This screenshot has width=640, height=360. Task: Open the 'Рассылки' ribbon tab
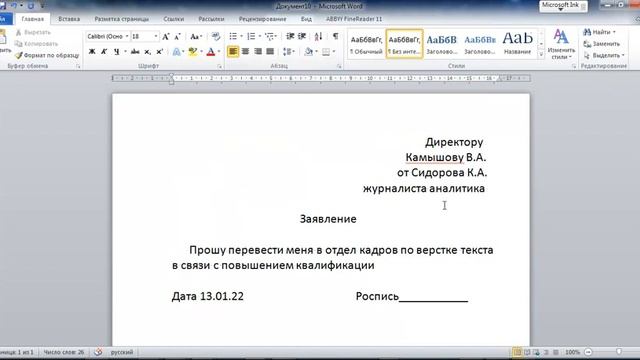211,19
